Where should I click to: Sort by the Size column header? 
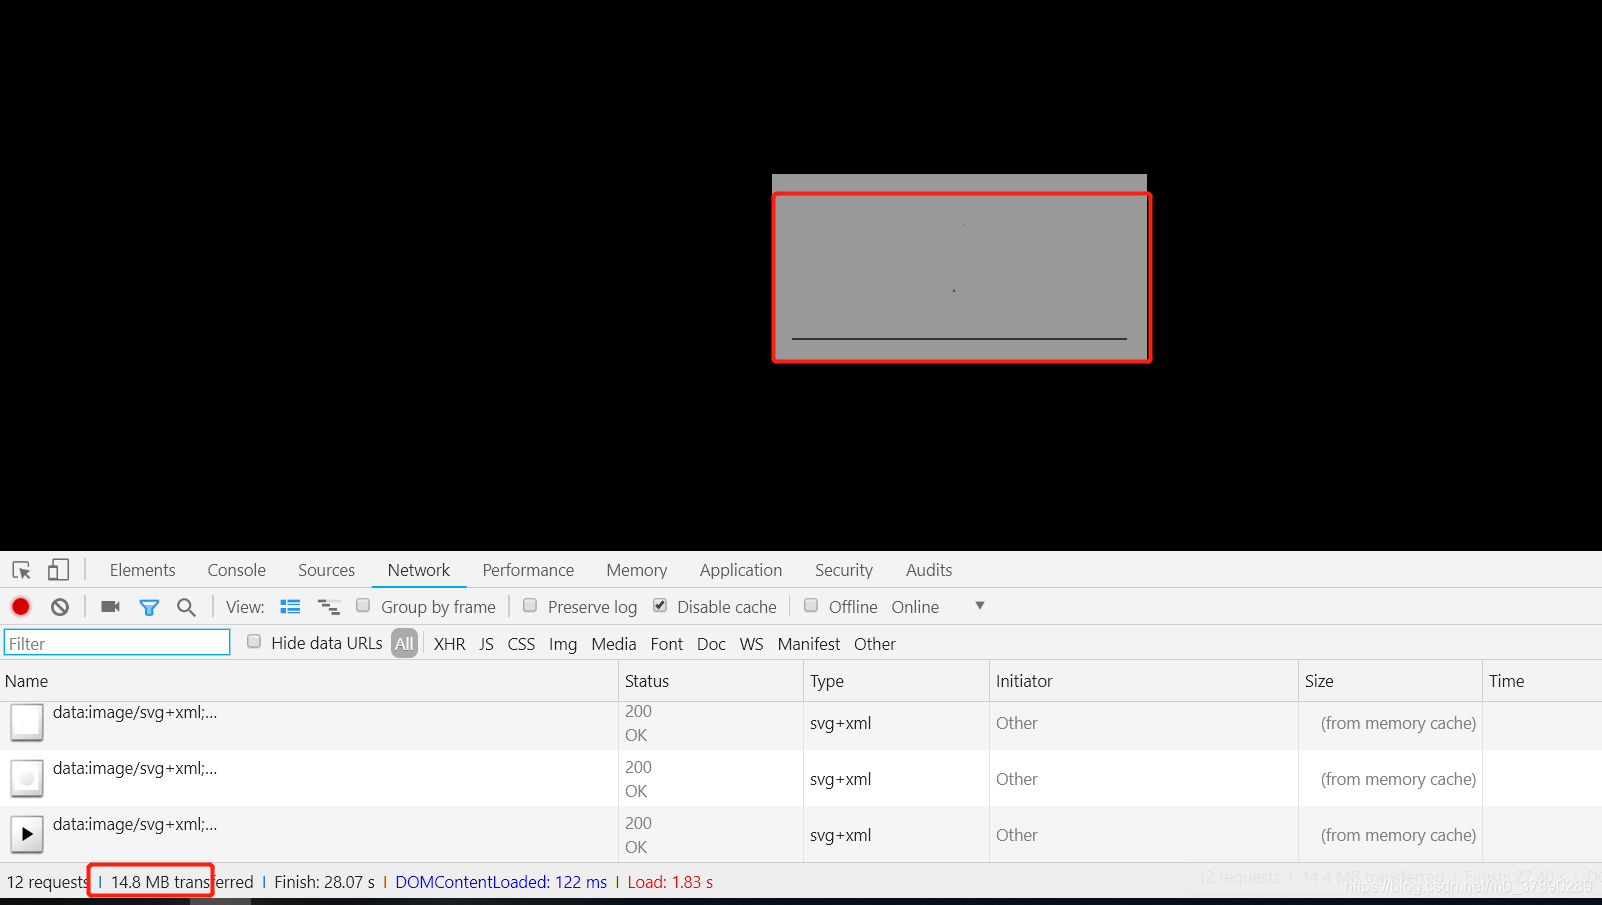[1389, 681]
